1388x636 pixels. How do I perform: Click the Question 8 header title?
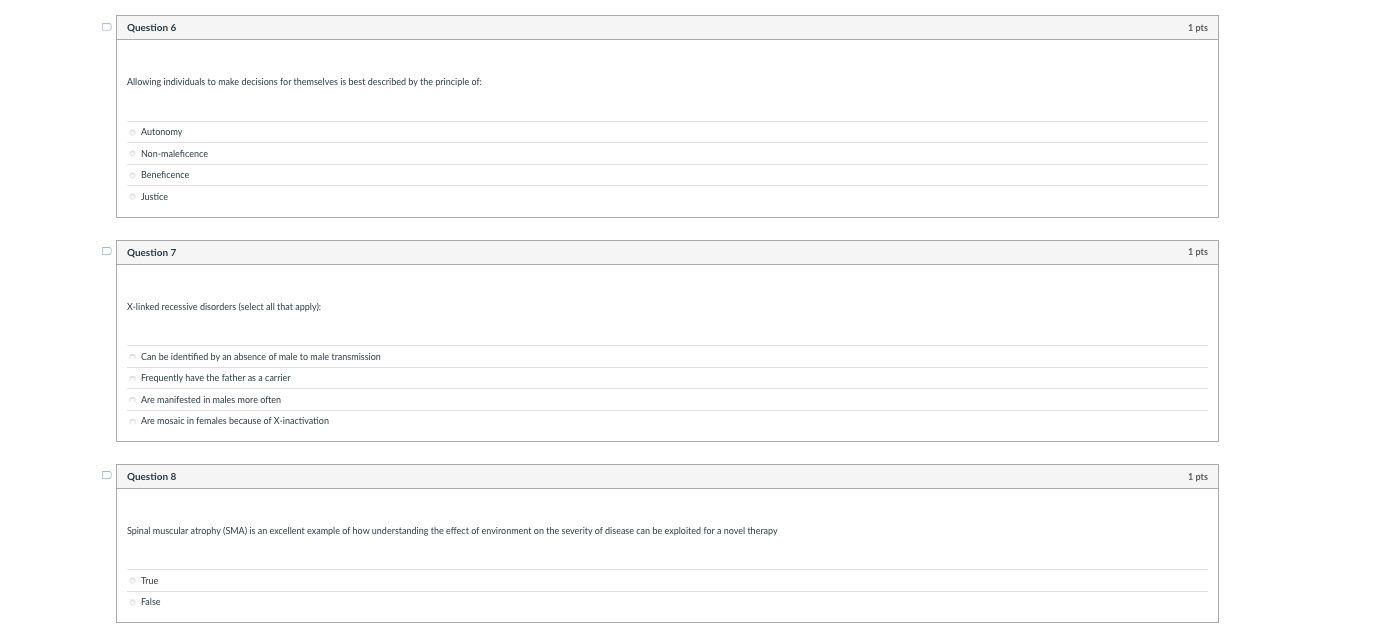pos(151,477)
